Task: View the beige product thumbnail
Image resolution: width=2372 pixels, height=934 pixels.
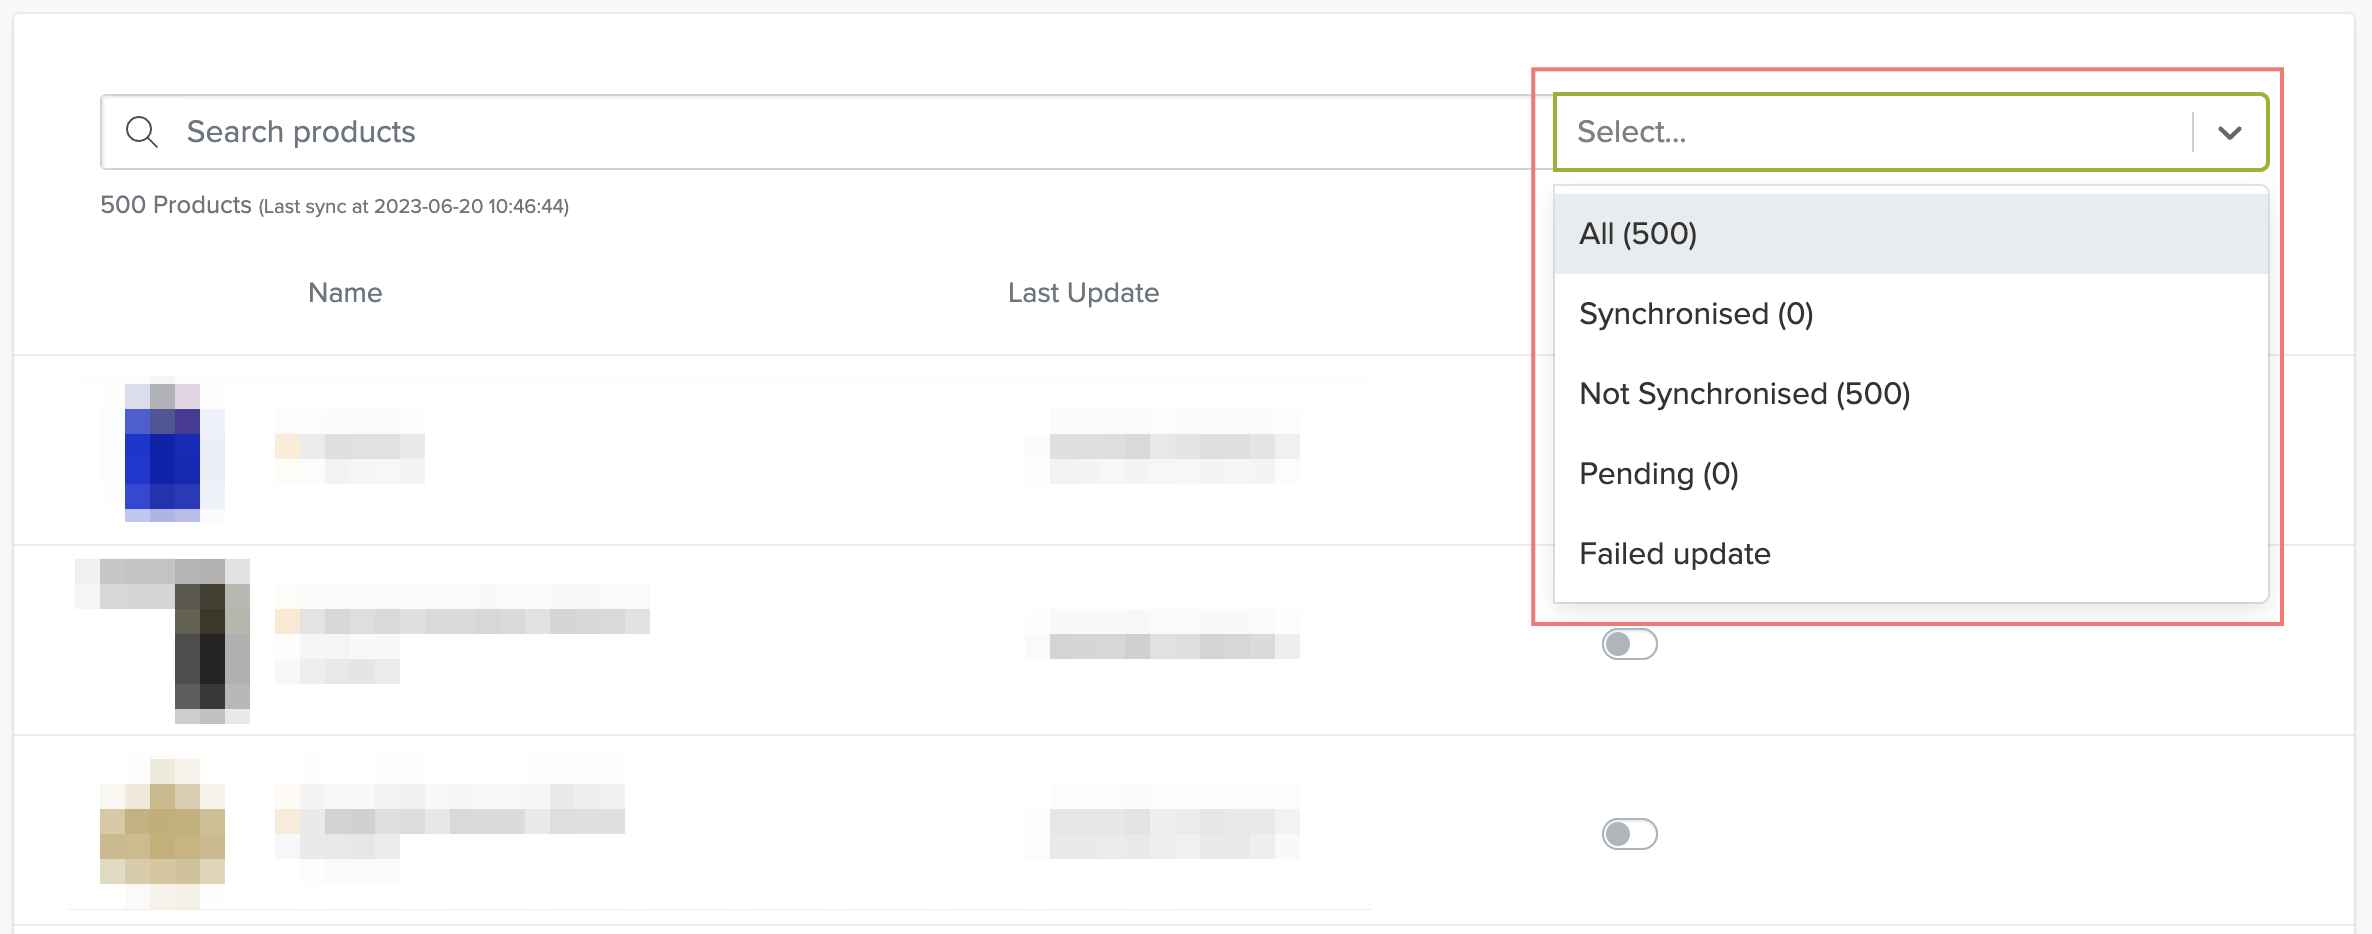Action: click(162, 832)
